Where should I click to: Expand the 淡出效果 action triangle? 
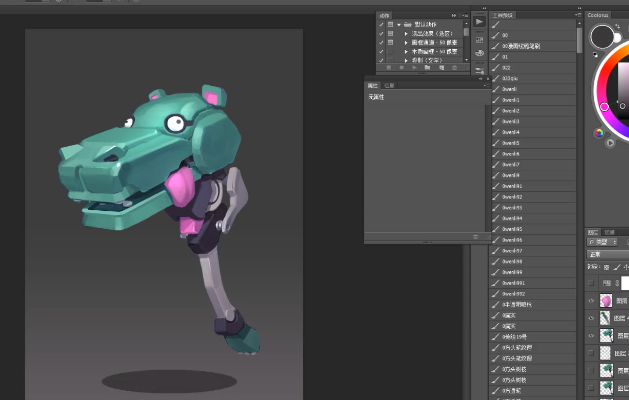click(x=406, y=34)
